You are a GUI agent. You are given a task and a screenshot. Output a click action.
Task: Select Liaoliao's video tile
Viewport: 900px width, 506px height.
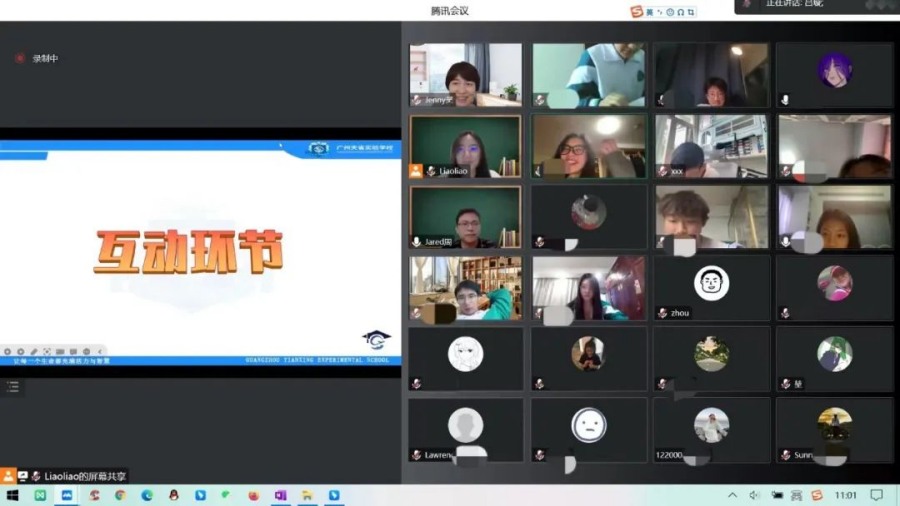[465, 146]
